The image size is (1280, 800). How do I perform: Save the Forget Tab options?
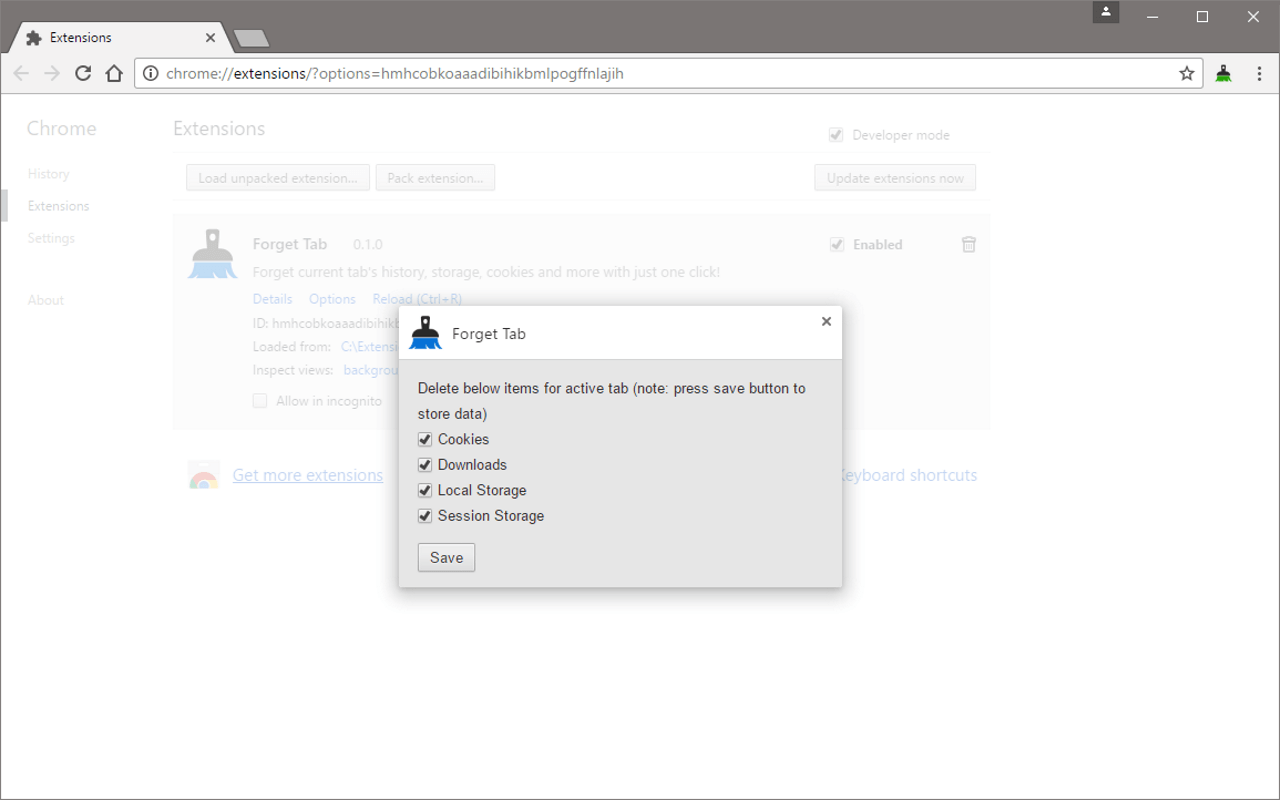tap(446, 558)
